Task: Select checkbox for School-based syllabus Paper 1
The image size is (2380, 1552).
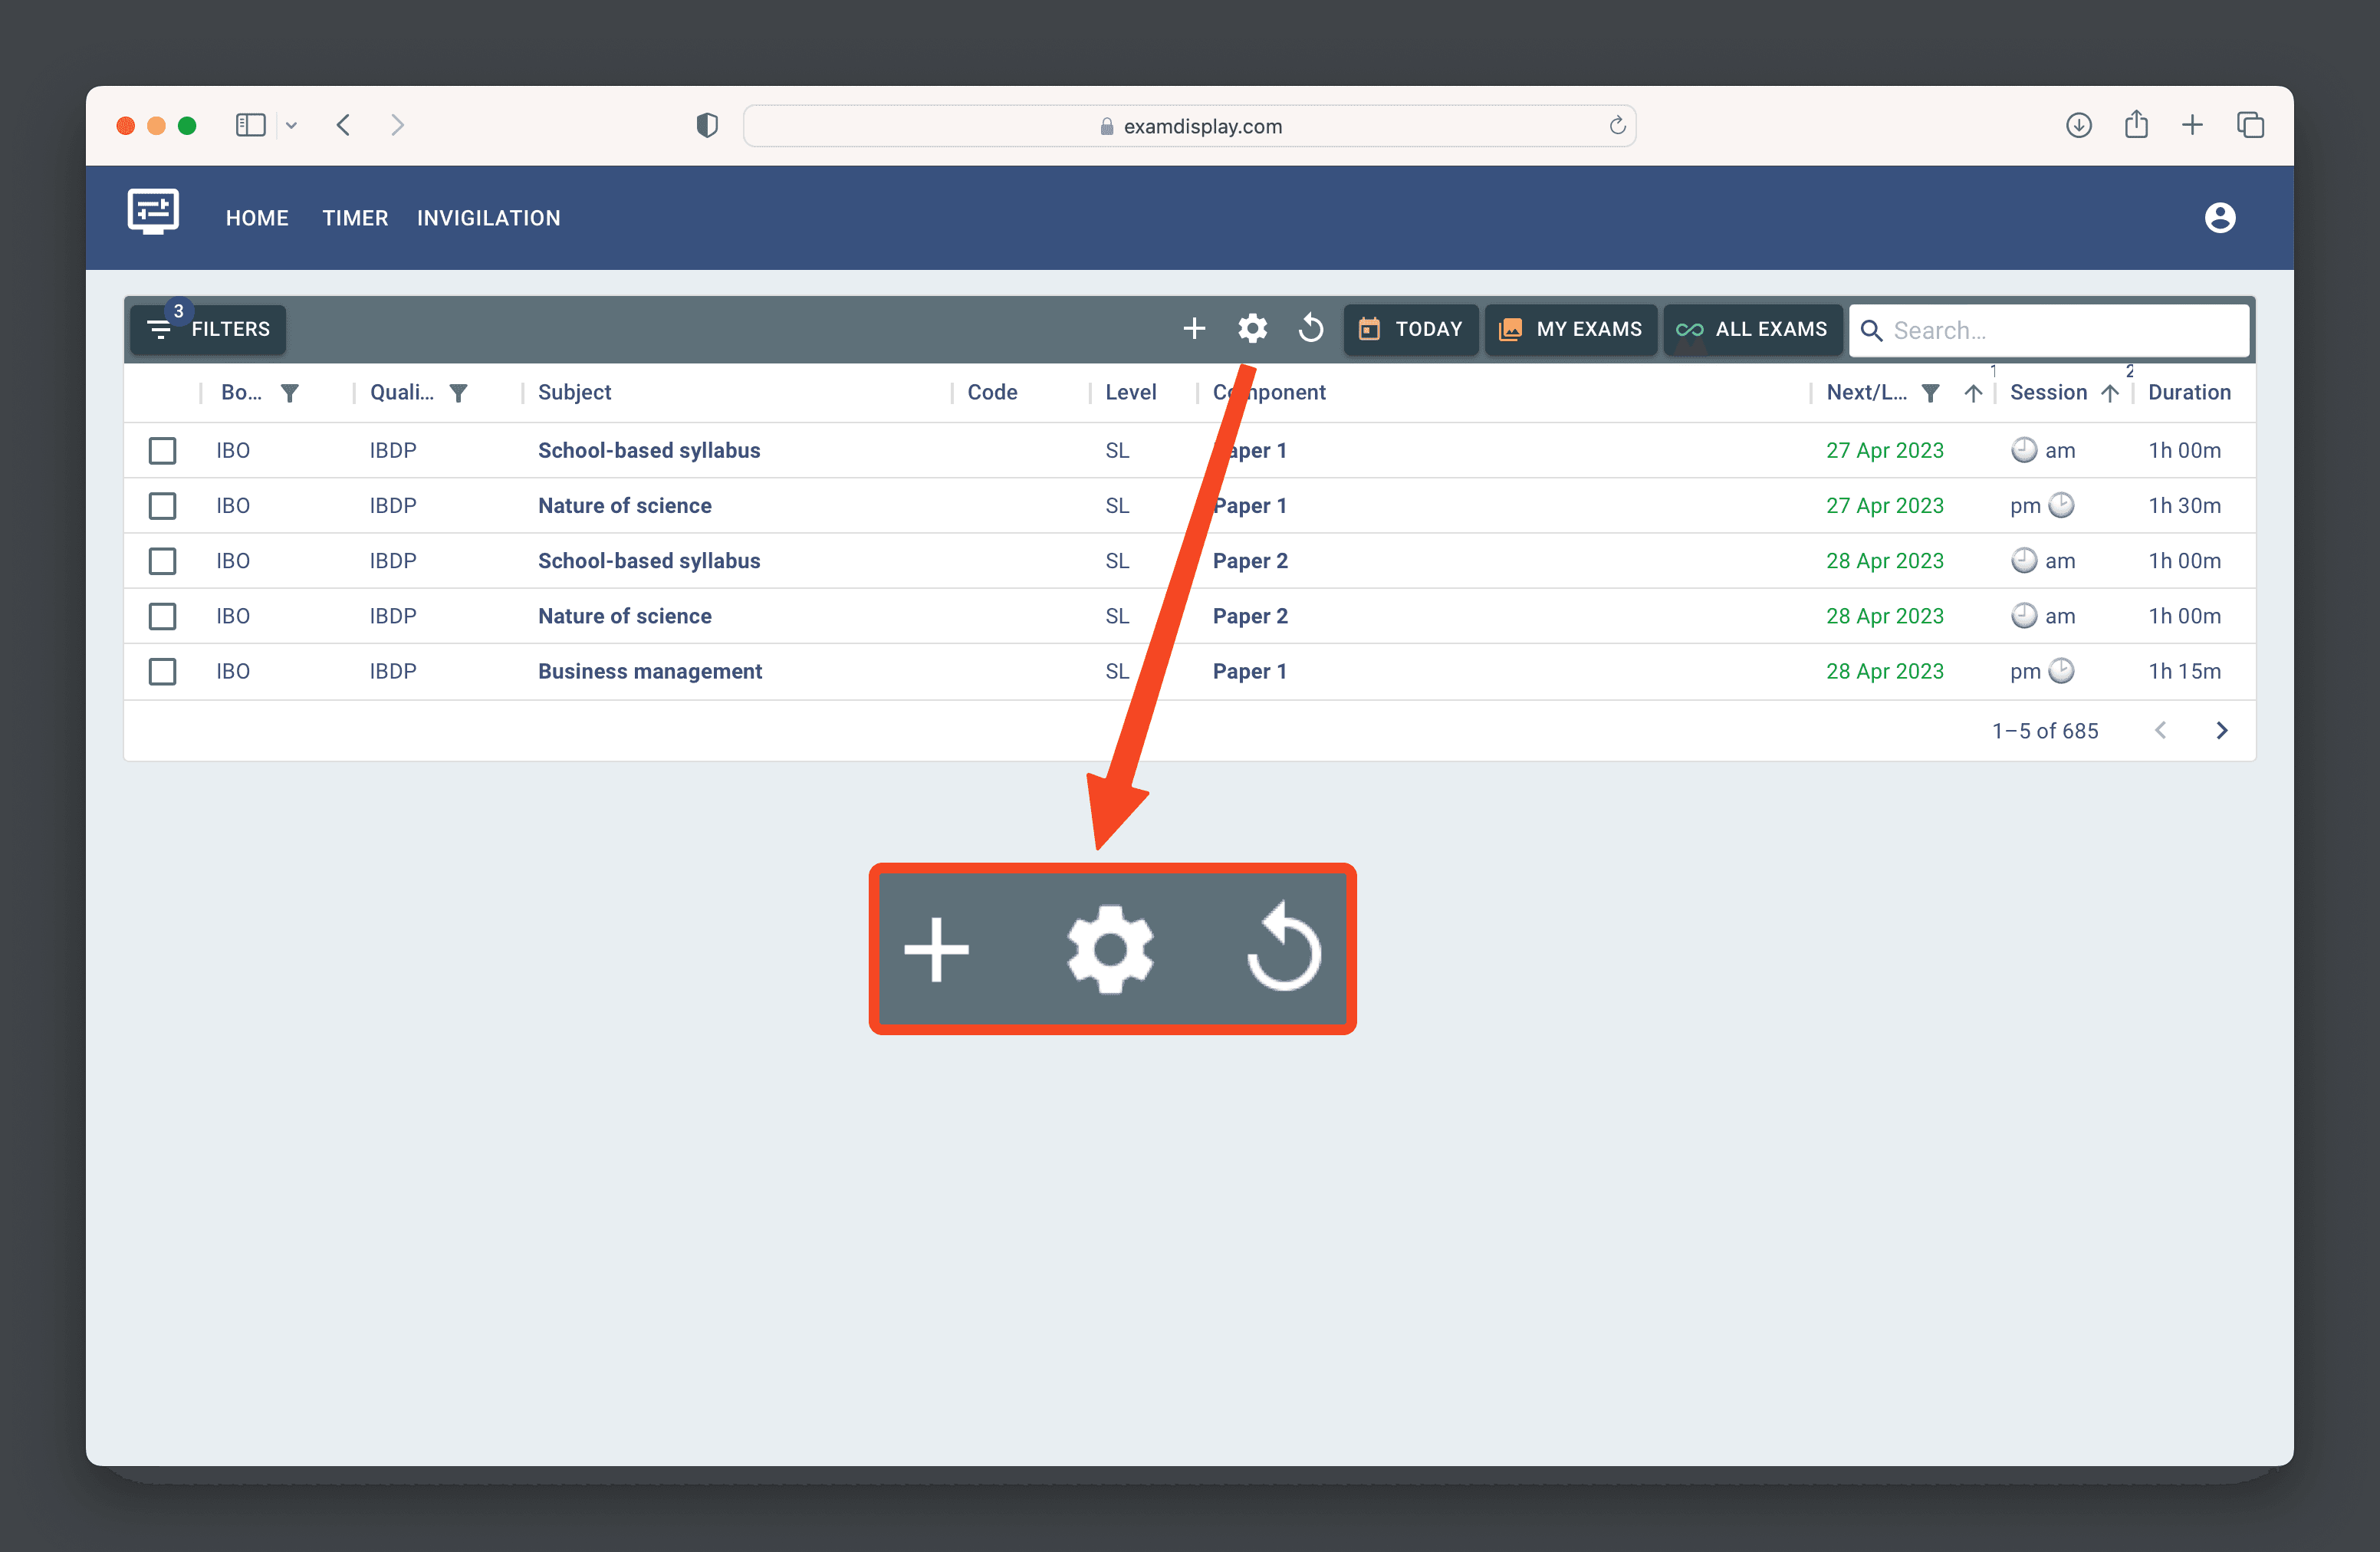Action: (x=162, y=450)
